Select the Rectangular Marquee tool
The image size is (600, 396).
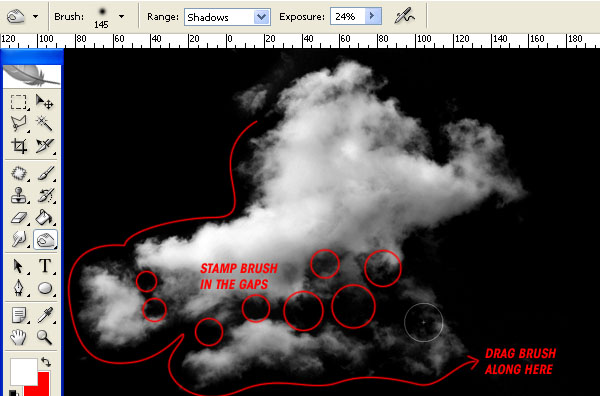[18, 103]
